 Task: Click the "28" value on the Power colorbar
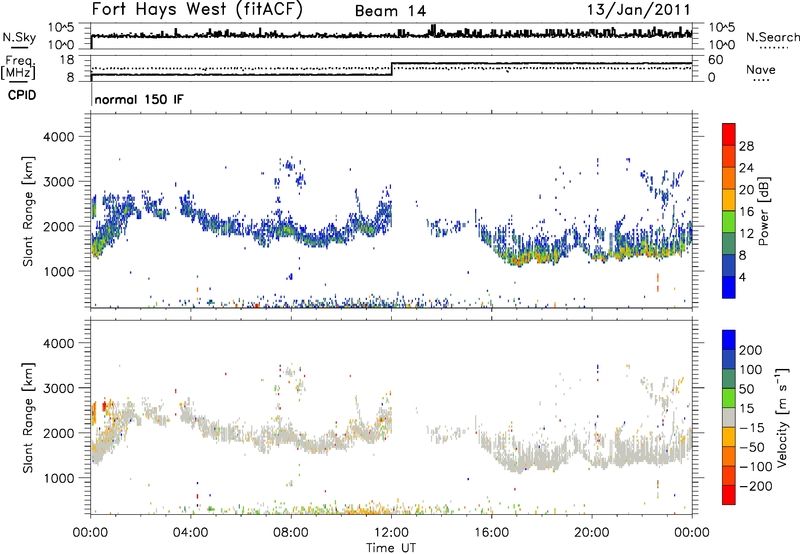[x=746, y=146]
